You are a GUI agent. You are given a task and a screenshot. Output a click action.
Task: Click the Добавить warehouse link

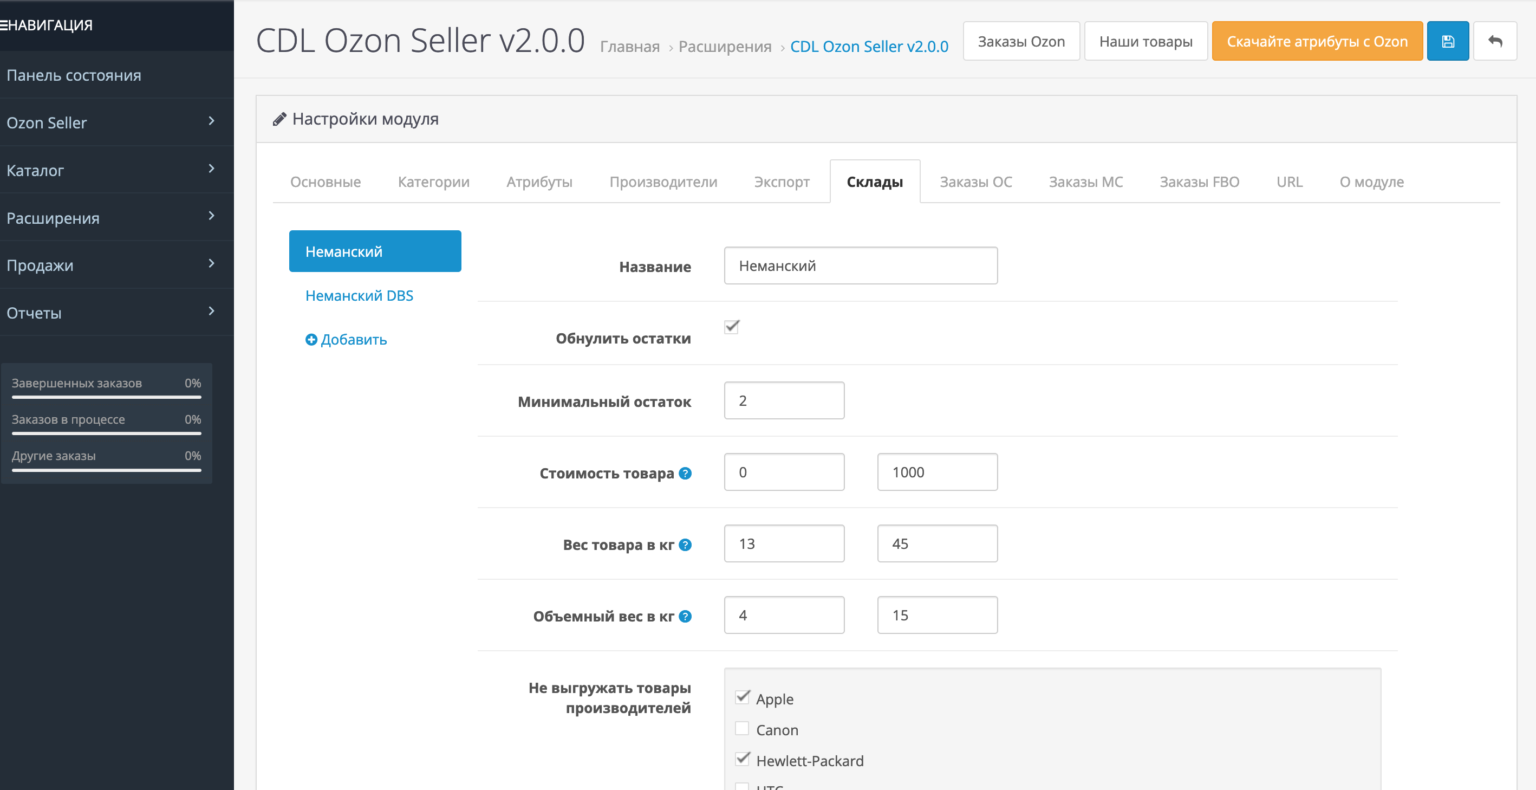tap(346, 340)
